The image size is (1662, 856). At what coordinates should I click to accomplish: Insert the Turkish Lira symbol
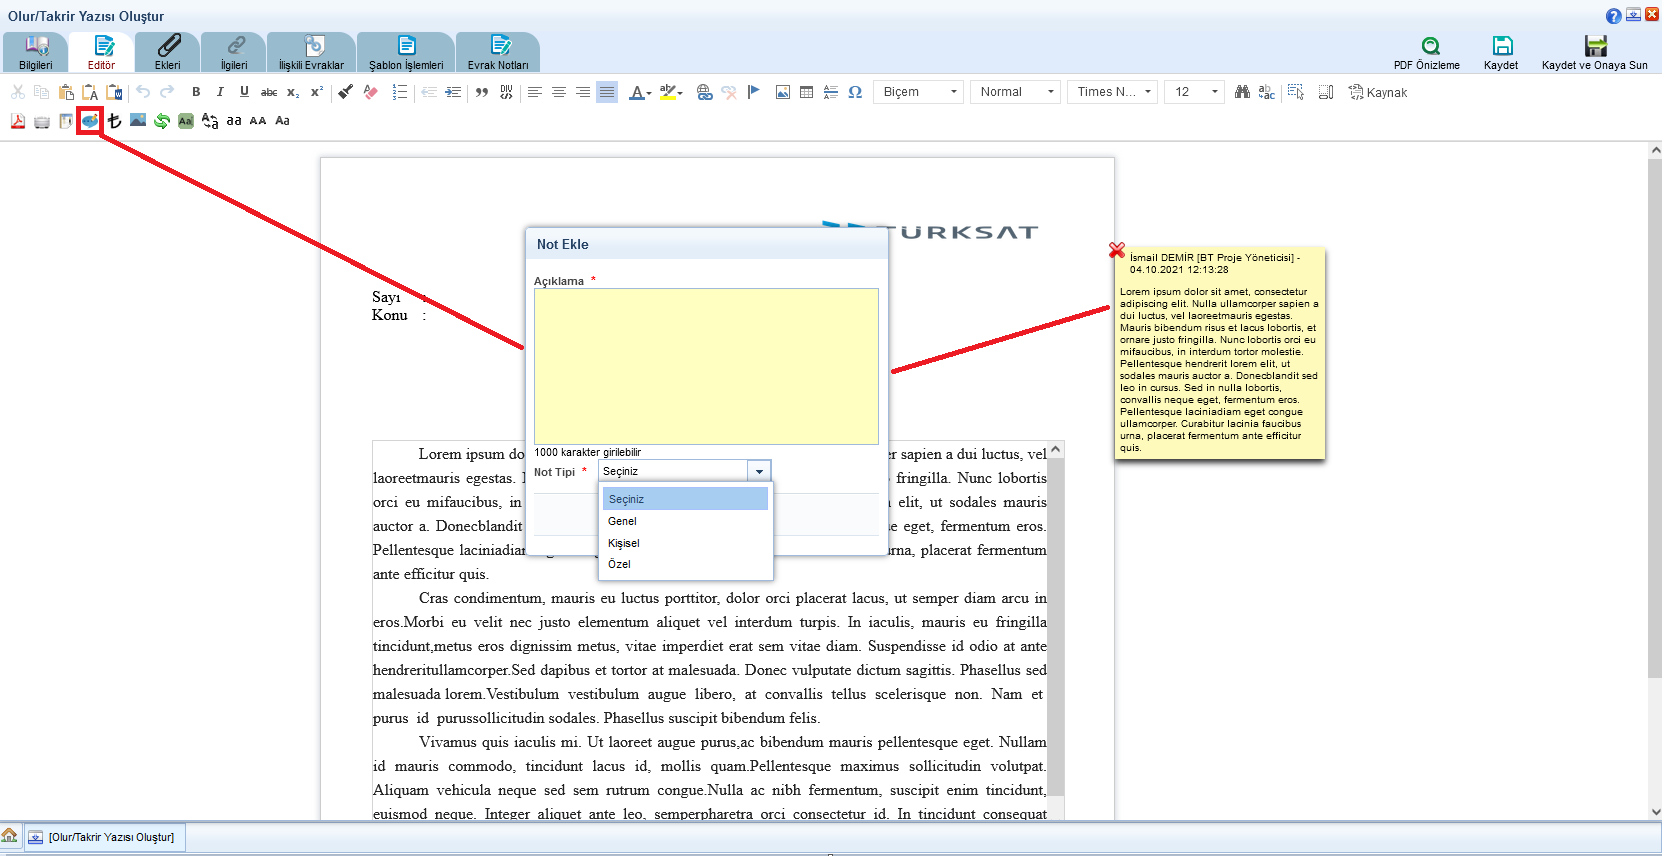click(x=114, y=121)
